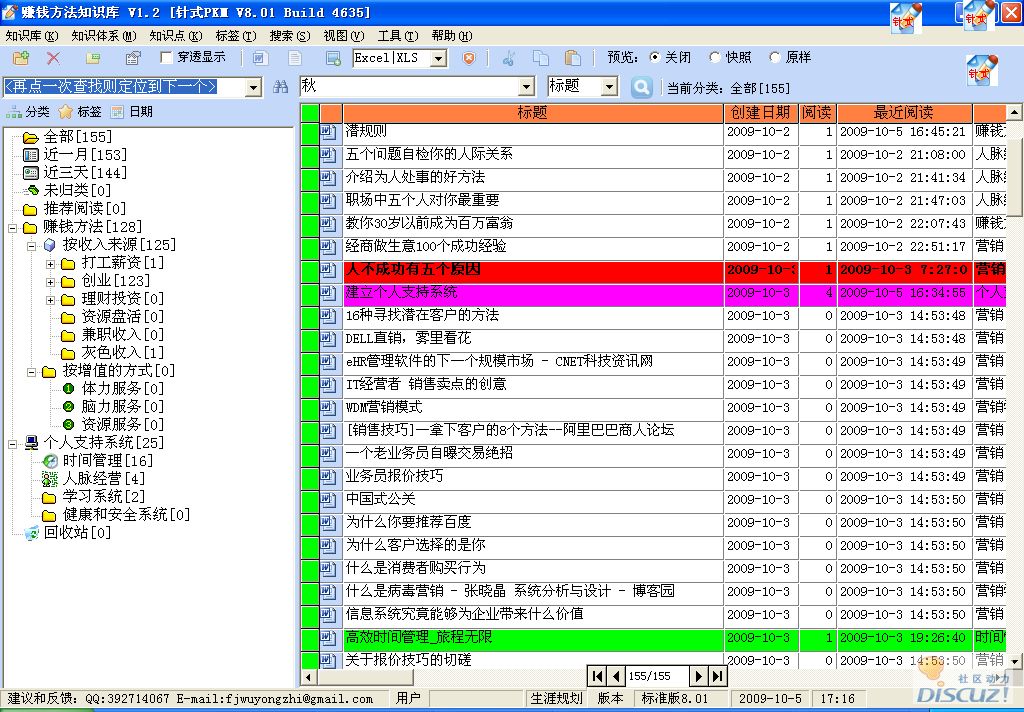Viewport: 1024px width, 712px height.
Task: Click the binoculars find icon
Action: 281,87
